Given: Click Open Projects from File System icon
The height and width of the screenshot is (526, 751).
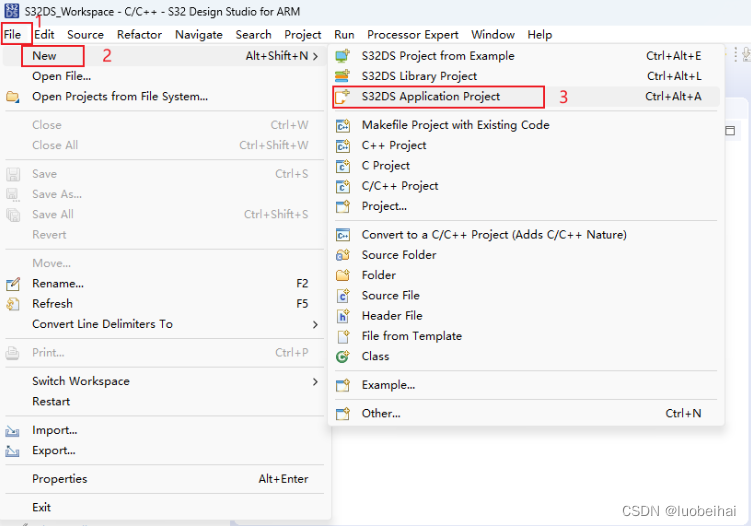Looking at the screenshot, I should click(13, 97).
